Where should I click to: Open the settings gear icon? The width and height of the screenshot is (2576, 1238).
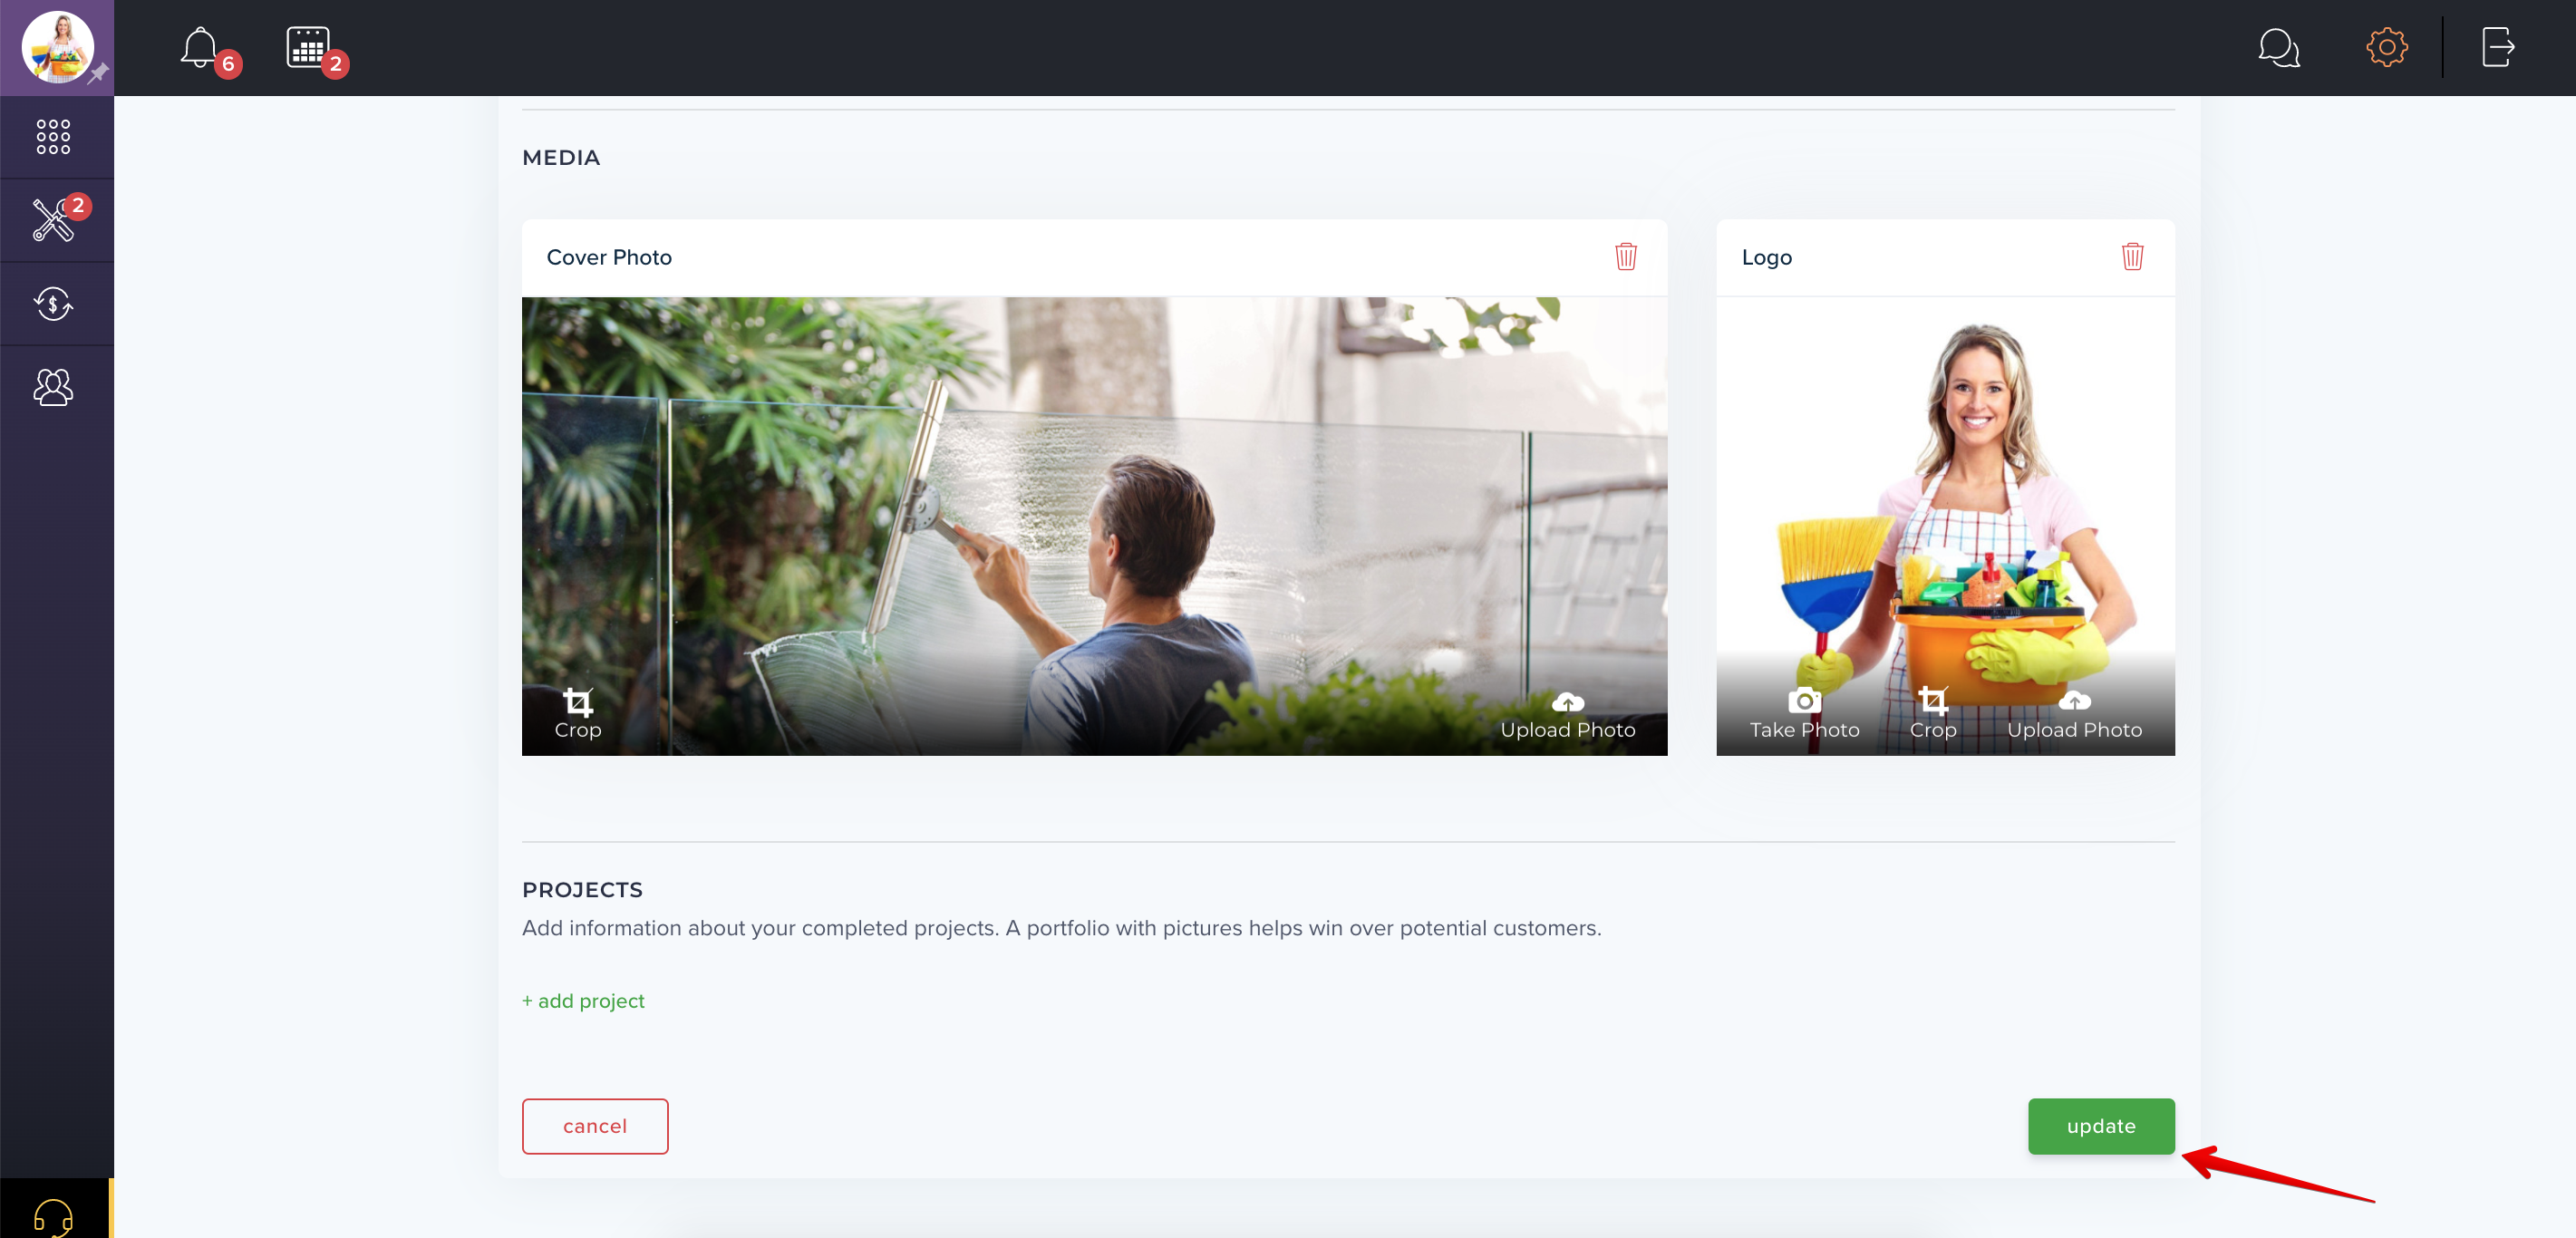(2387, 47)
